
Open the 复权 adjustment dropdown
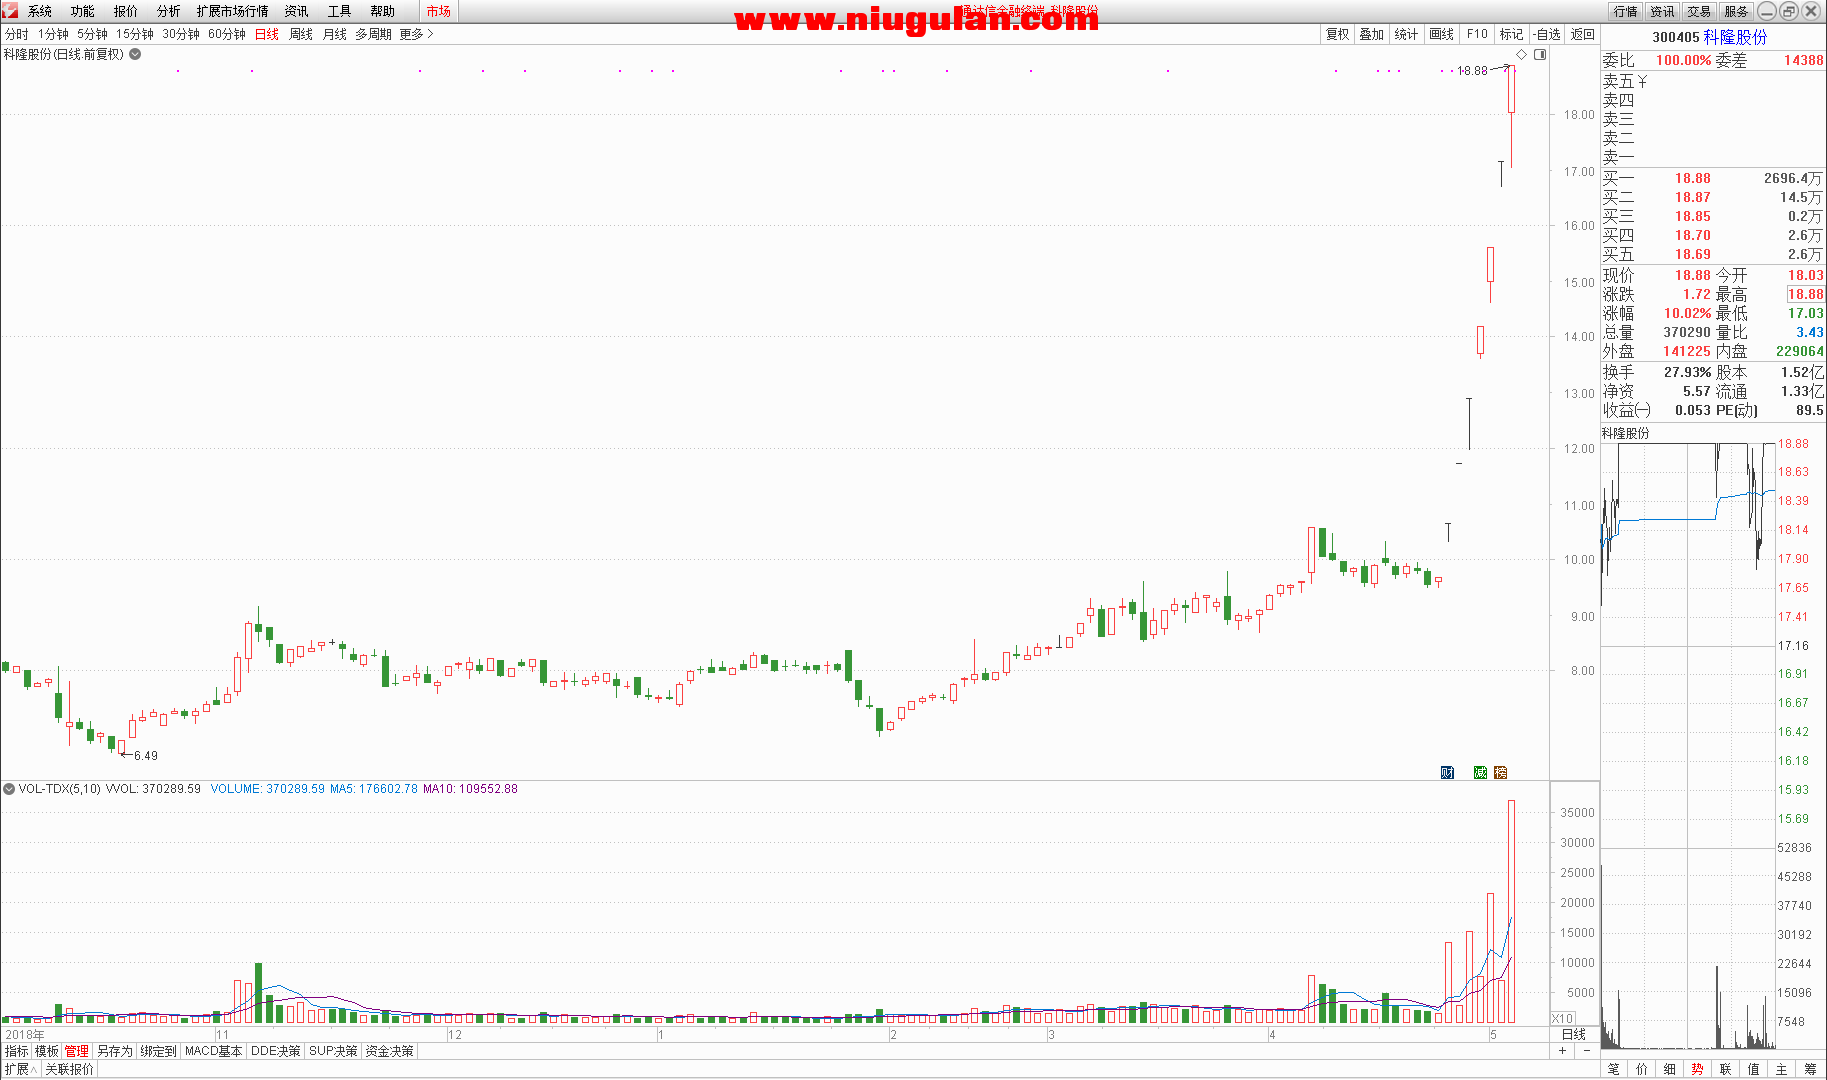(1338, 34)
